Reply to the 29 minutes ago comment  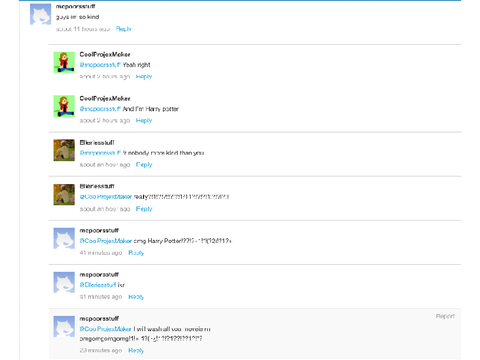pos(136,350)
